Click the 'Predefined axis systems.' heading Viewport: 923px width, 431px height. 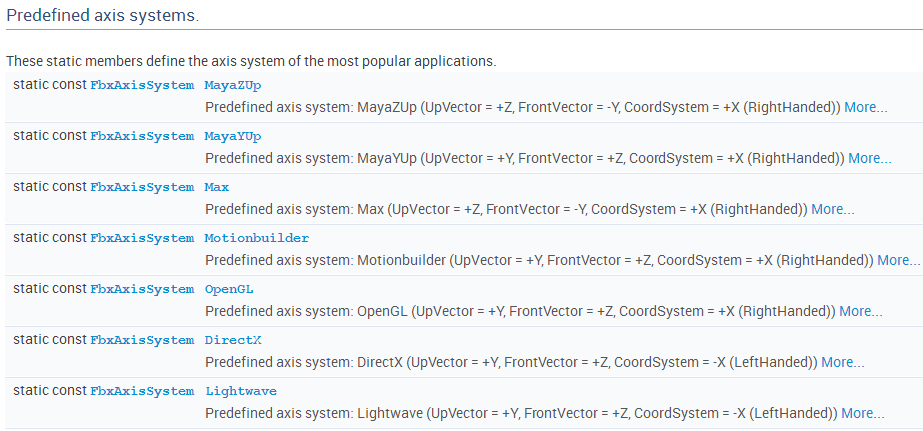click(x=102, y=15)
